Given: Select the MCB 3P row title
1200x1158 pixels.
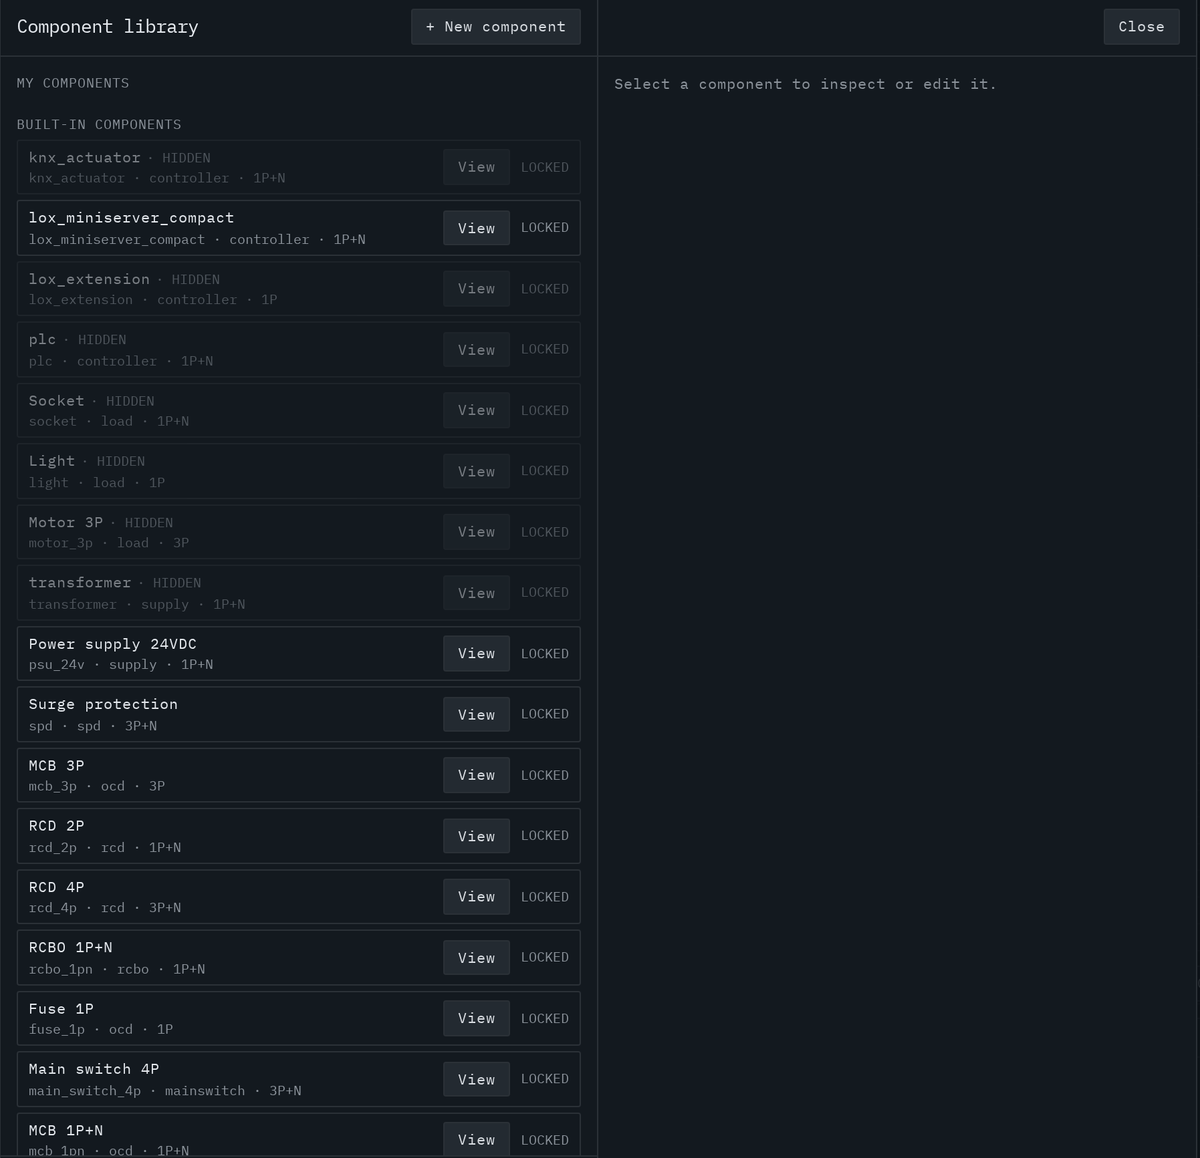Looking at the screenshot, I should click(x=56, y=765).
